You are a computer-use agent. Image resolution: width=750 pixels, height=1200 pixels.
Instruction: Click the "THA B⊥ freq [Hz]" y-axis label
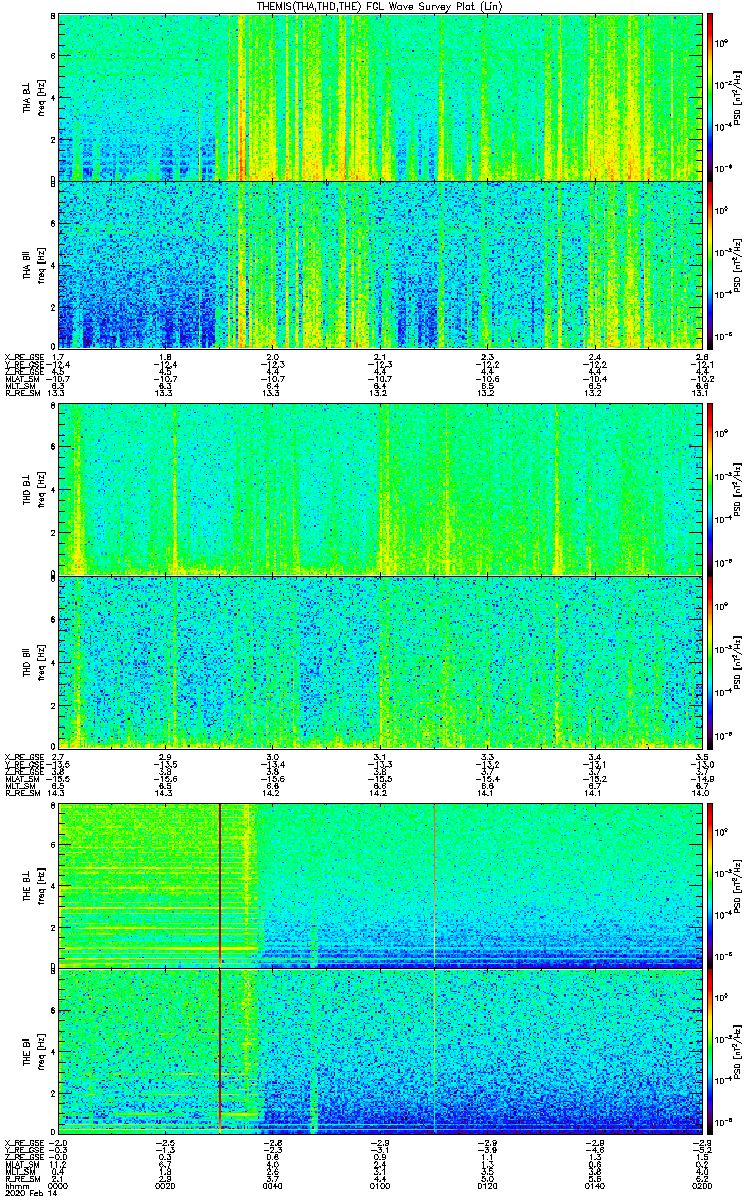tap(34, 97)
